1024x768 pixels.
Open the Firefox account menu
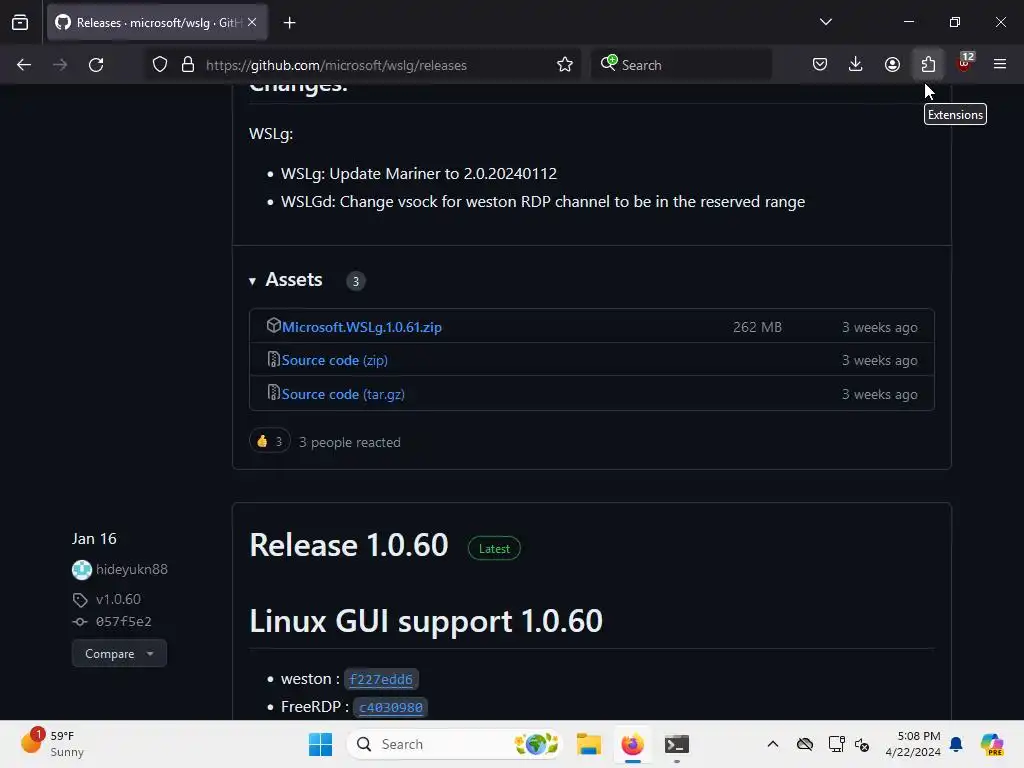click(892, 65)
